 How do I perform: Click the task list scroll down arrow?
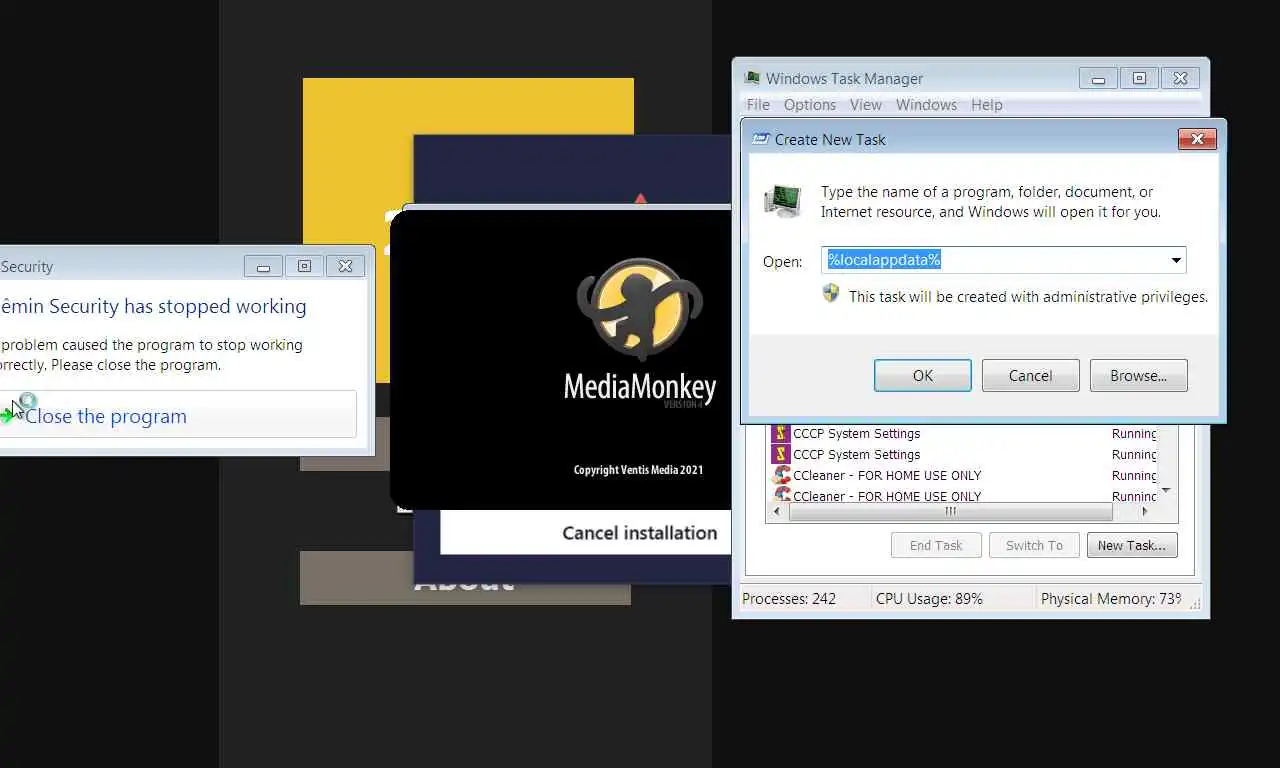click(1165, 491)
